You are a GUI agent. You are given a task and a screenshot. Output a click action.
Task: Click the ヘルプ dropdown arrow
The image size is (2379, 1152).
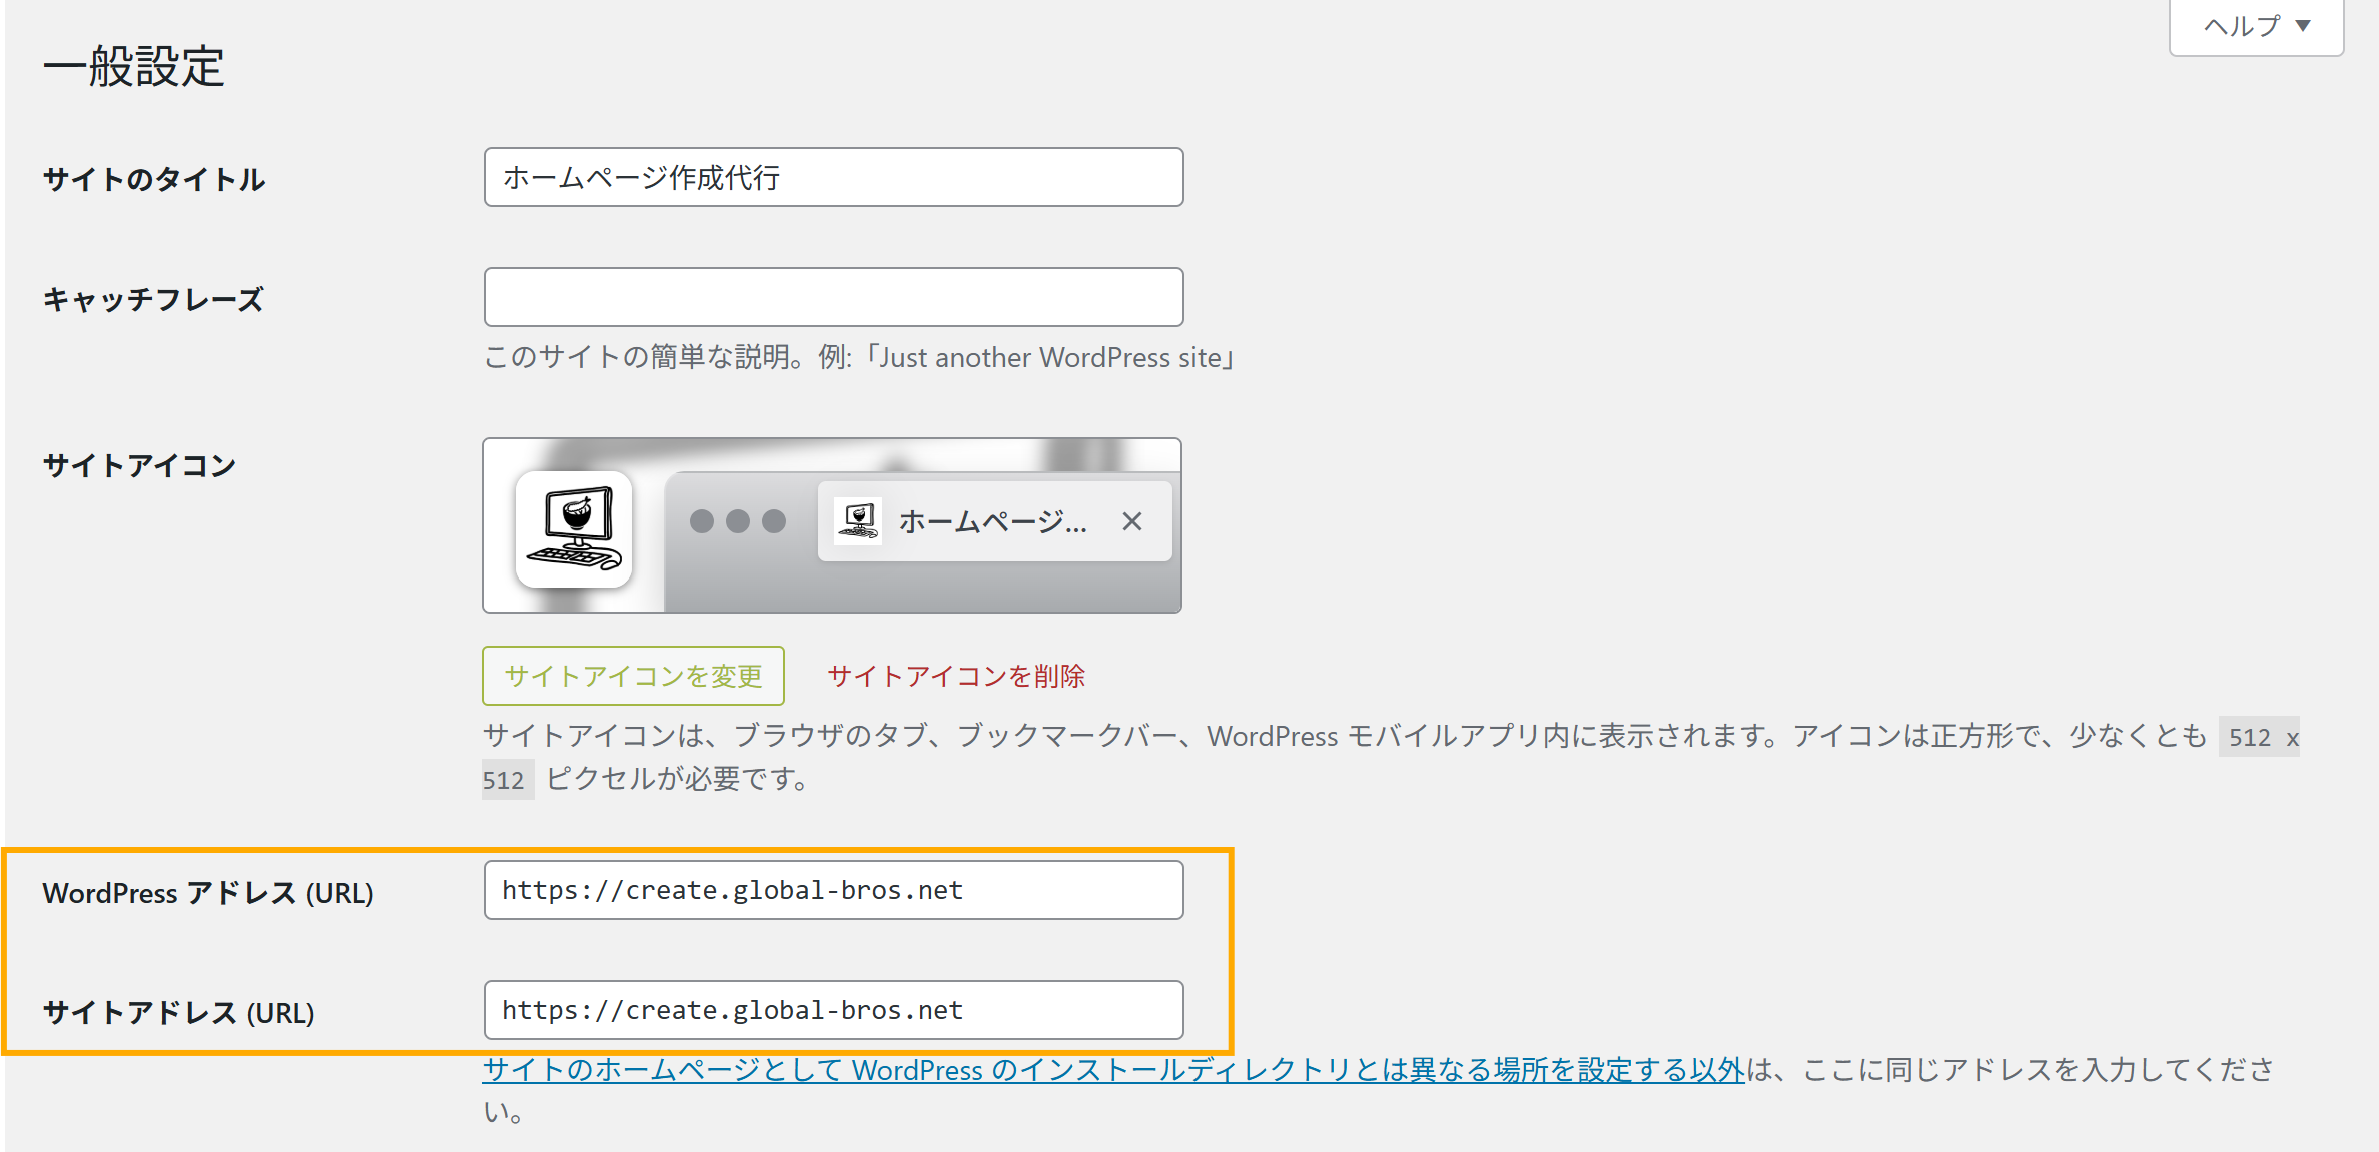click(x=2303, y=26)
